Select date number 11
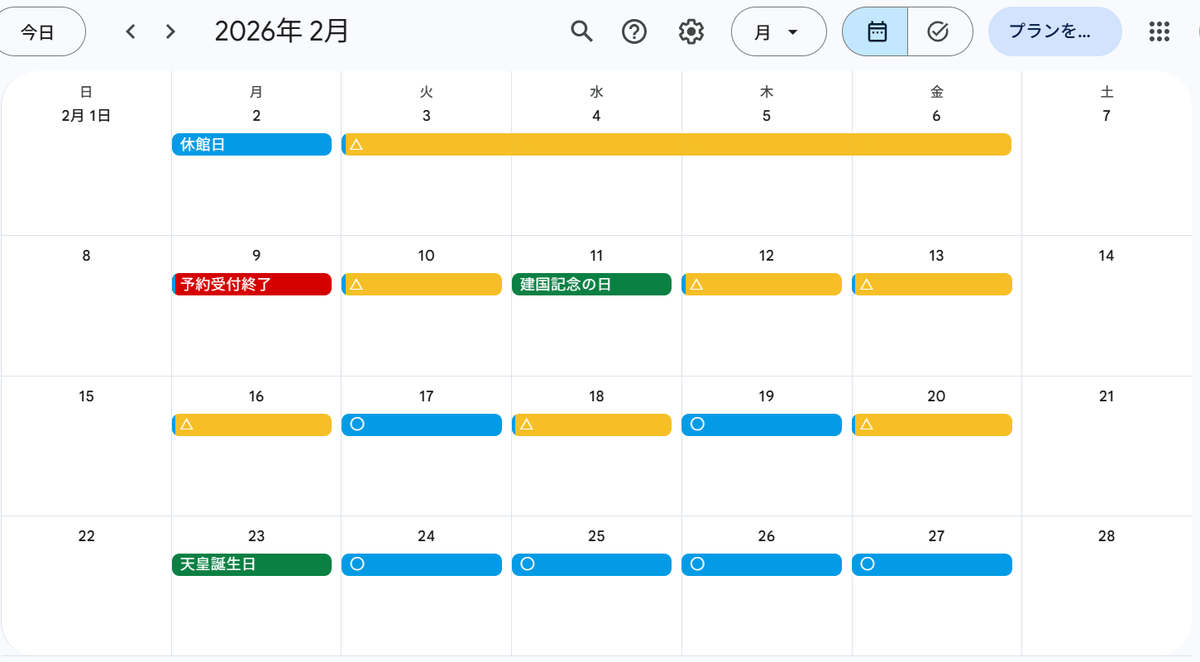1200x662 pixels. [x=596, y=255]
